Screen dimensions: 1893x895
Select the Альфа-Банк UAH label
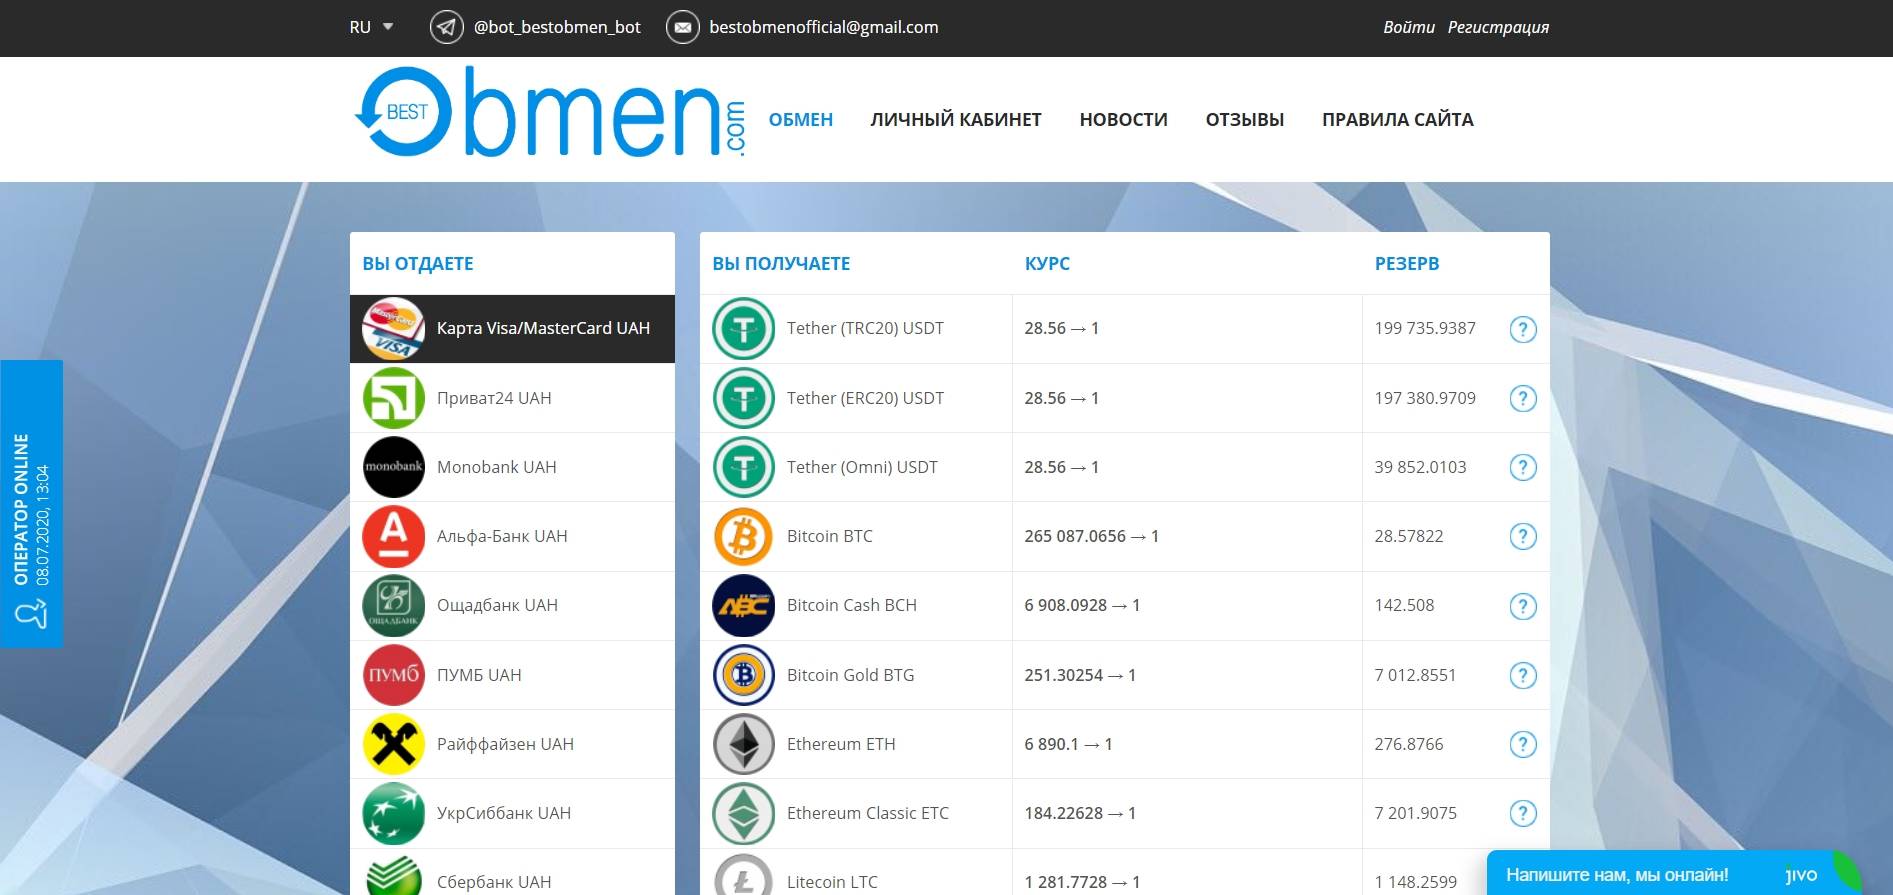[x=502, y=536]
